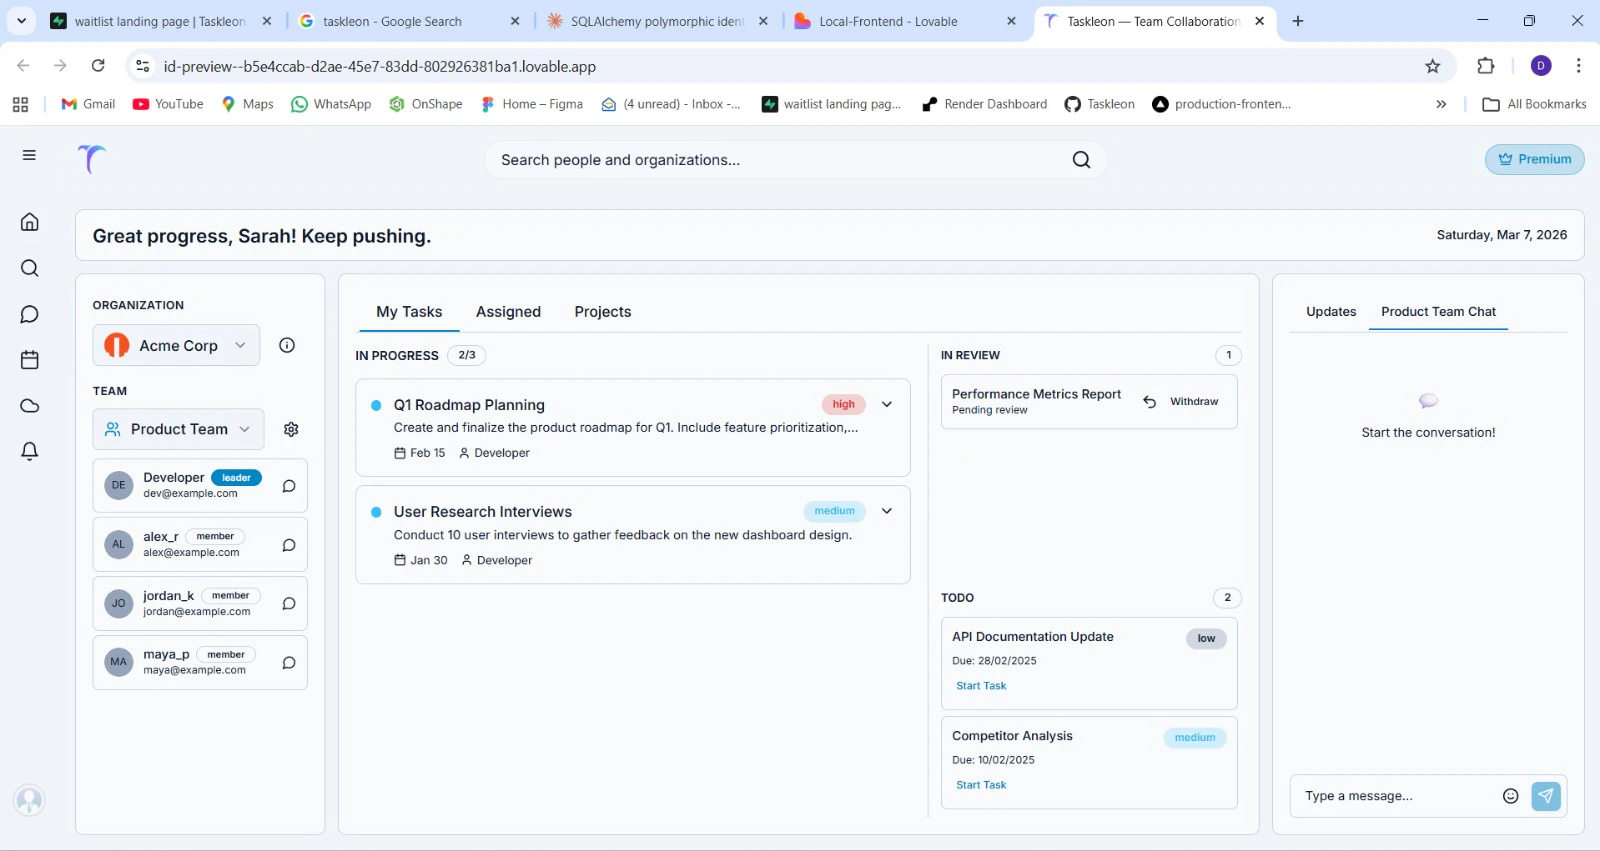
Task: Open Apps grid icon in bookmarks bar
Action: pos(20,104)
